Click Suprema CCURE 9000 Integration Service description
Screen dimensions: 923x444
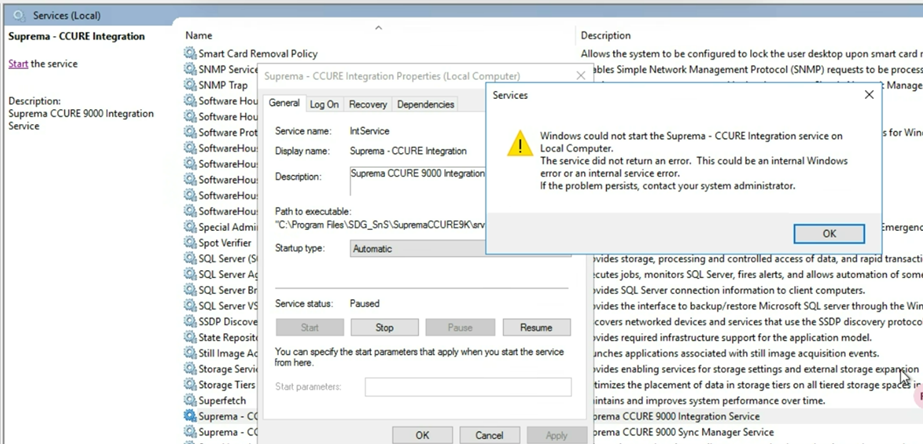[674, 416]
